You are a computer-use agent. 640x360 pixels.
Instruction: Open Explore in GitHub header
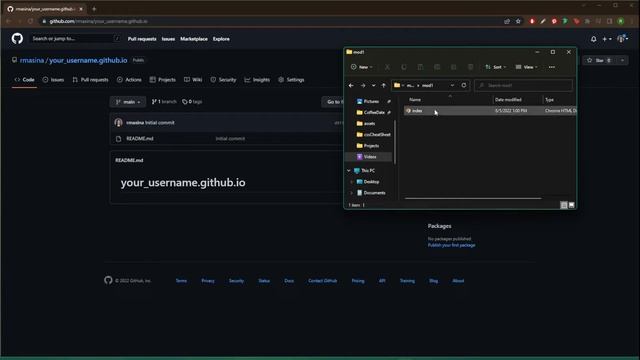click(x=221, y=39)
